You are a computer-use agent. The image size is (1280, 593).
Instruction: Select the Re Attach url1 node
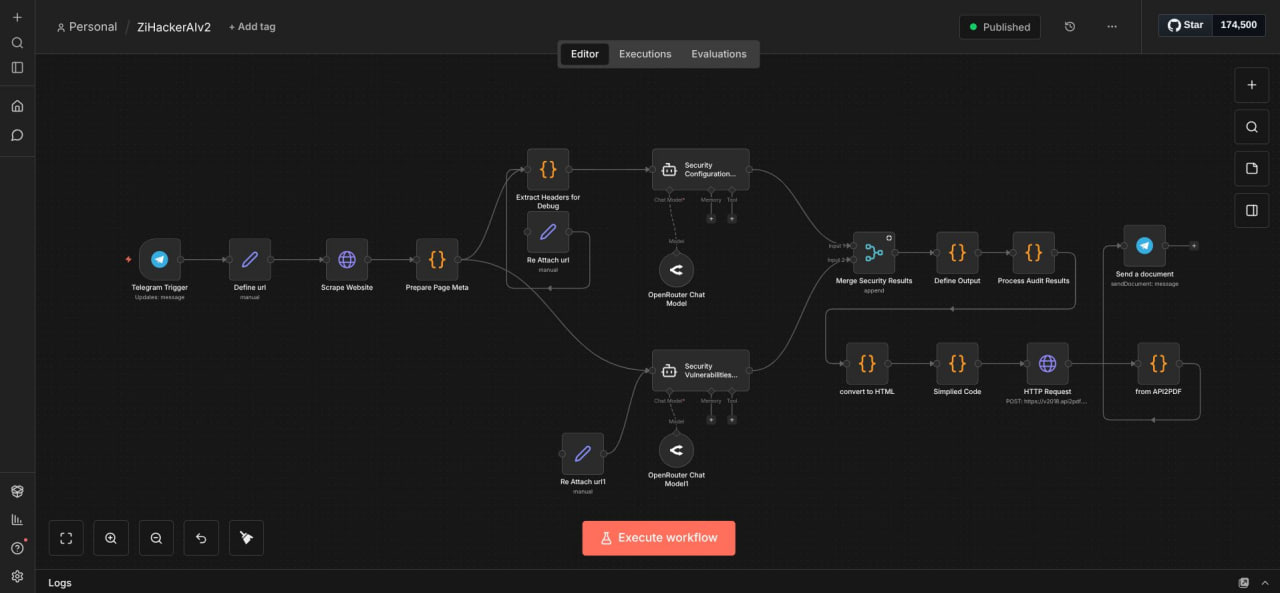coord(583,454)
